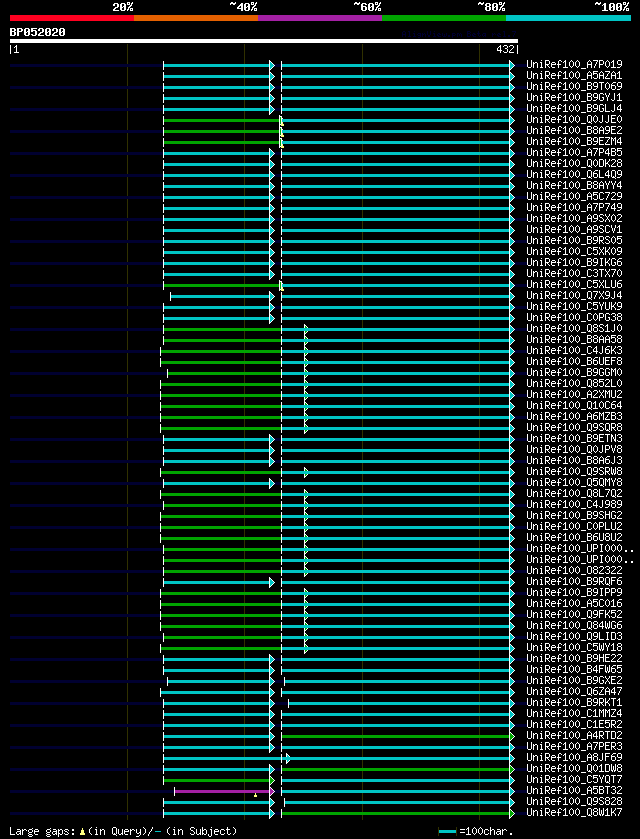Click the green right segment of UniRef100_A4RTD2
The image size is (640, 839).
[x=396, y=736]
